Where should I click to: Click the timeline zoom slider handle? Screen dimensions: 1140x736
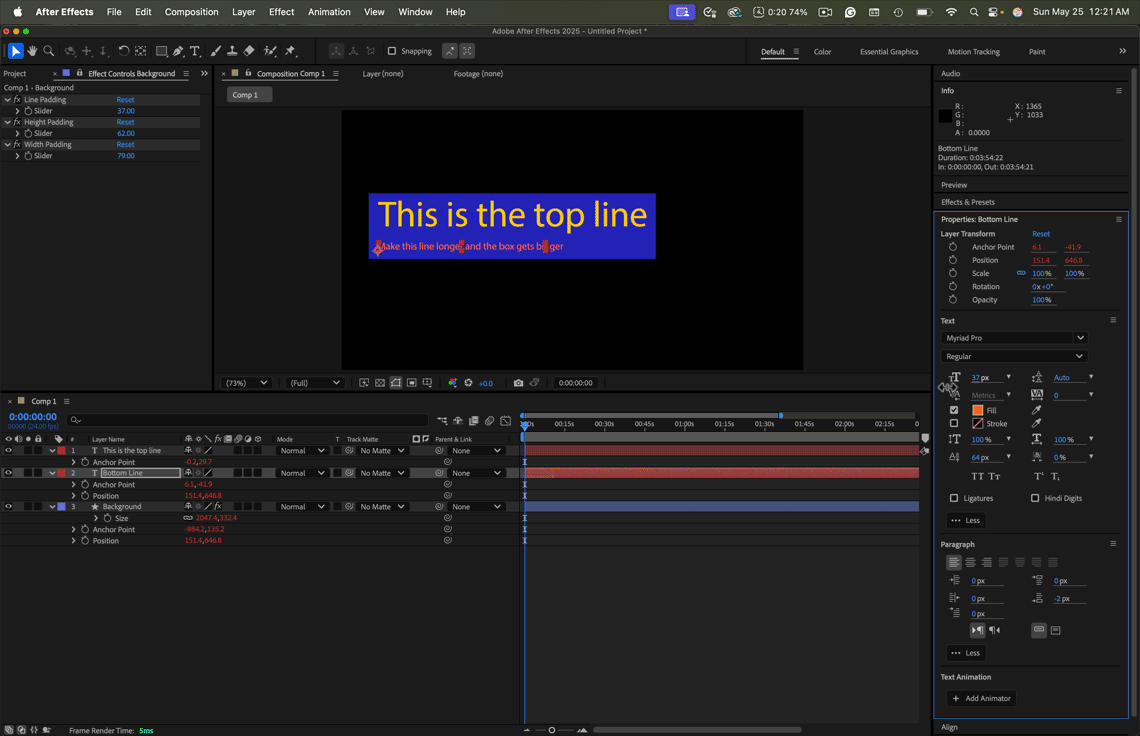click(x=552, y=730)
